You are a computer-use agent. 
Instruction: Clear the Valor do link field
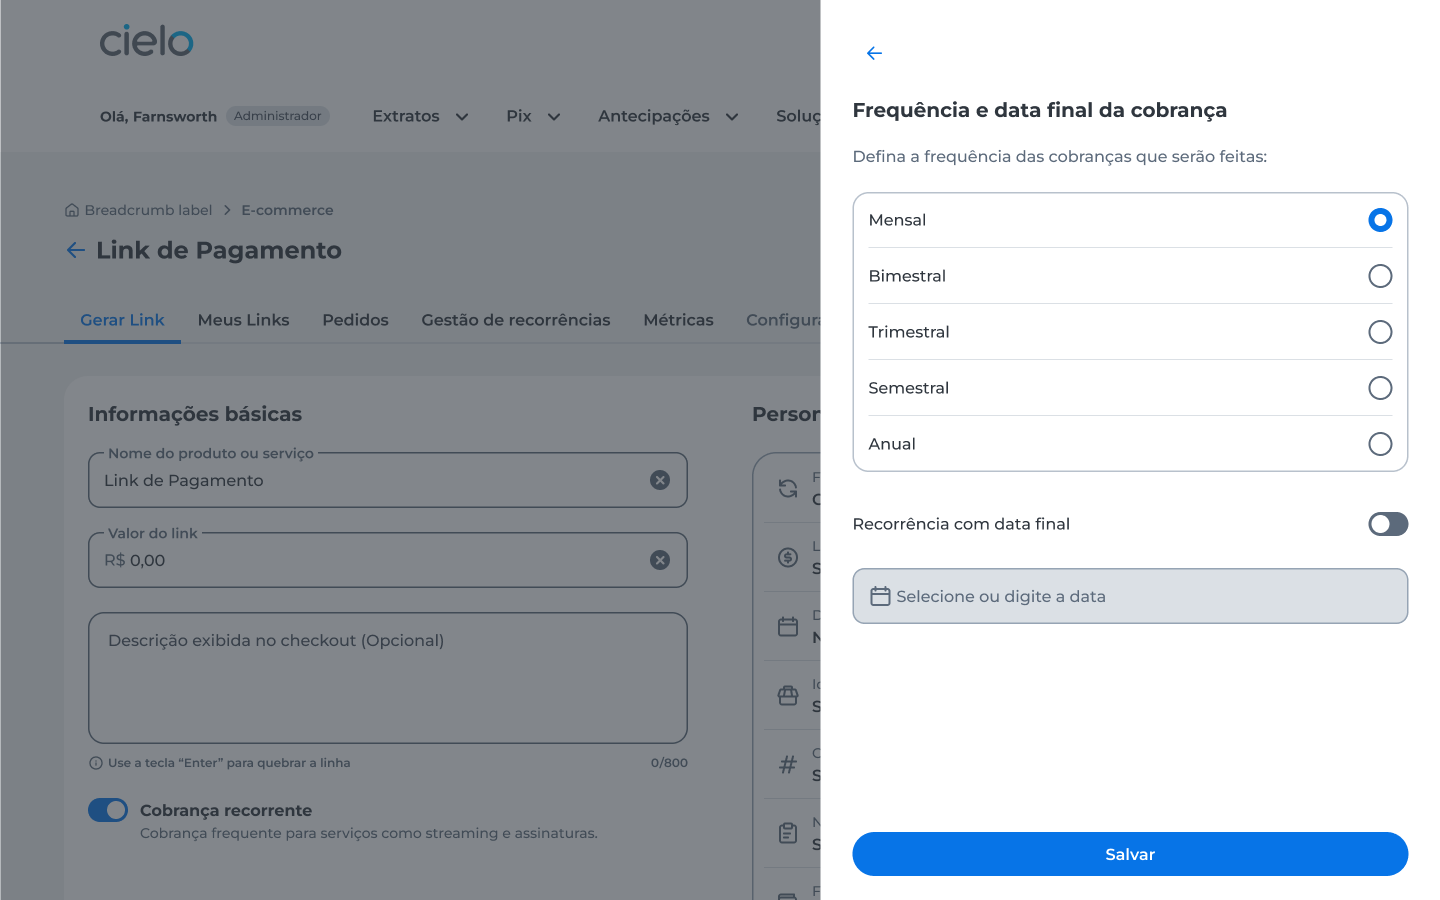pyautogui.click(x=660, y=560)
